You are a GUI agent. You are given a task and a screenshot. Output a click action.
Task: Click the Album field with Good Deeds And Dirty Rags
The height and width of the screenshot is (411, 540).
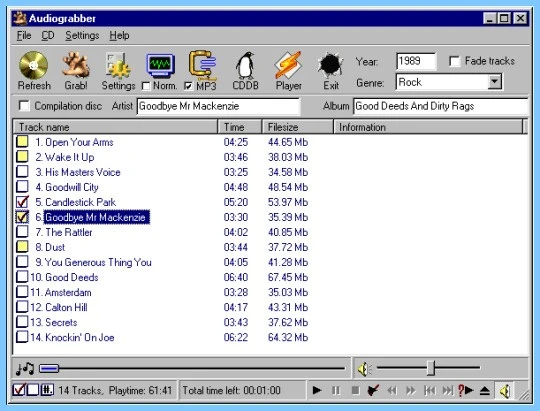[x=440, y=106]
